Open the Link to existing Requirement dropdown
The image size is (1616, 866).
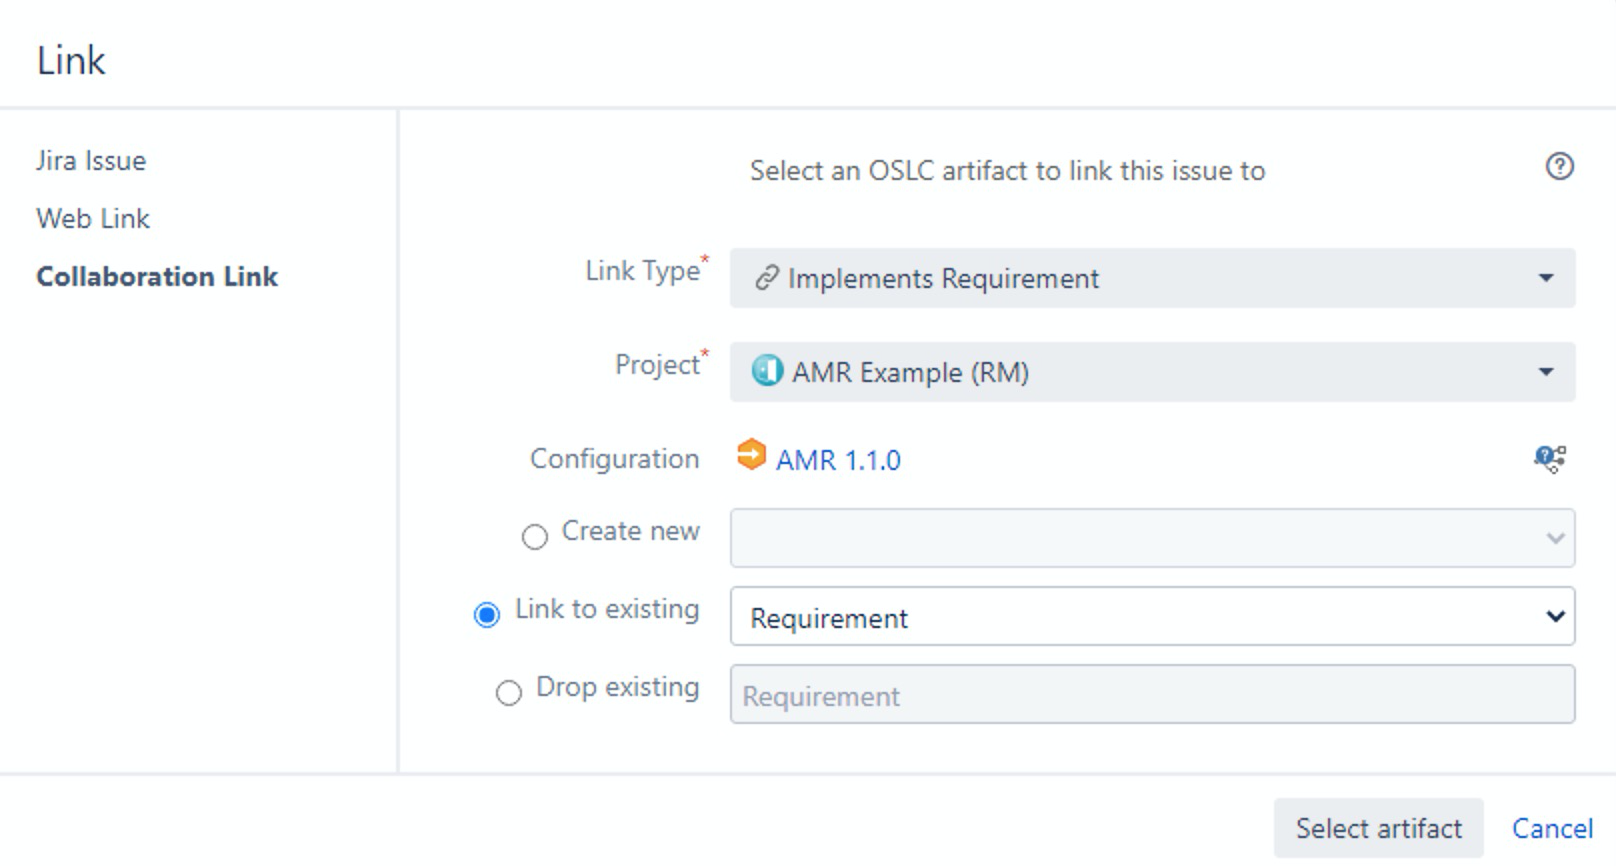(x=1152, y=616)
